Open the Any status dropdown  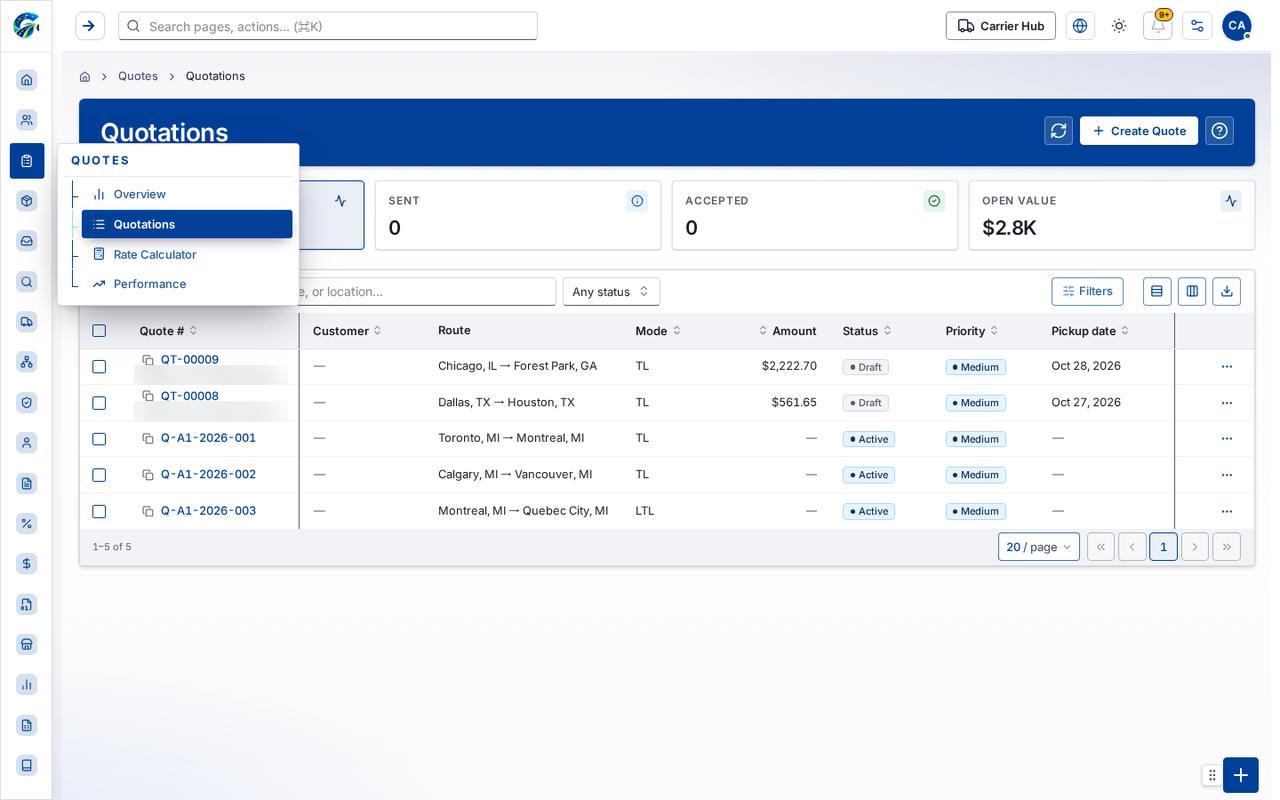point(611,292)
